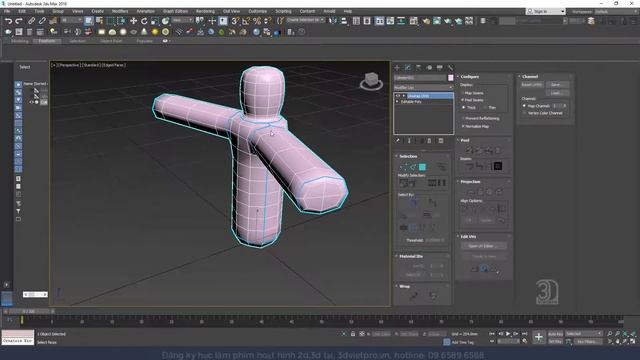The height and width of the screenshot is (360, 640).
Task: Toggle Prevent Reflattening checkbox
Action: (462, 118)
